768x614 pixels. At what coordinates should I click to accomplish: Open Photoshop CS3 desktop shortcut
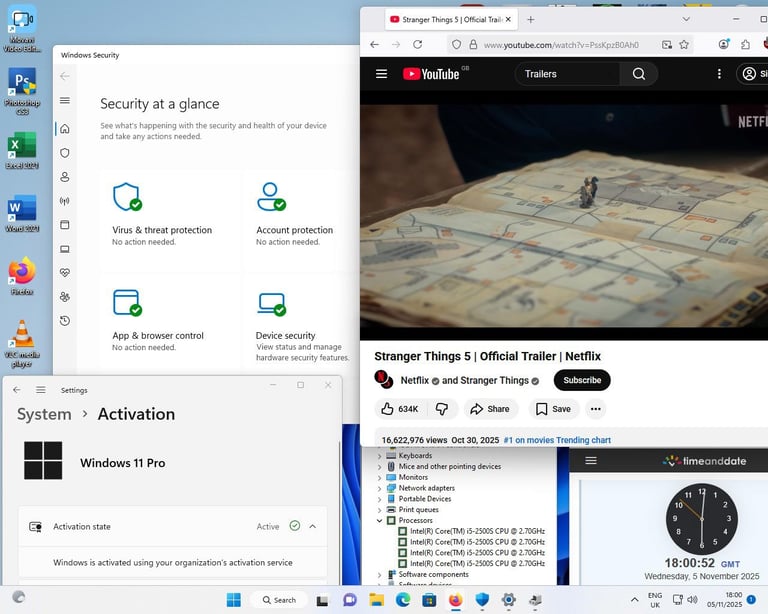click(x=22, y=92)
